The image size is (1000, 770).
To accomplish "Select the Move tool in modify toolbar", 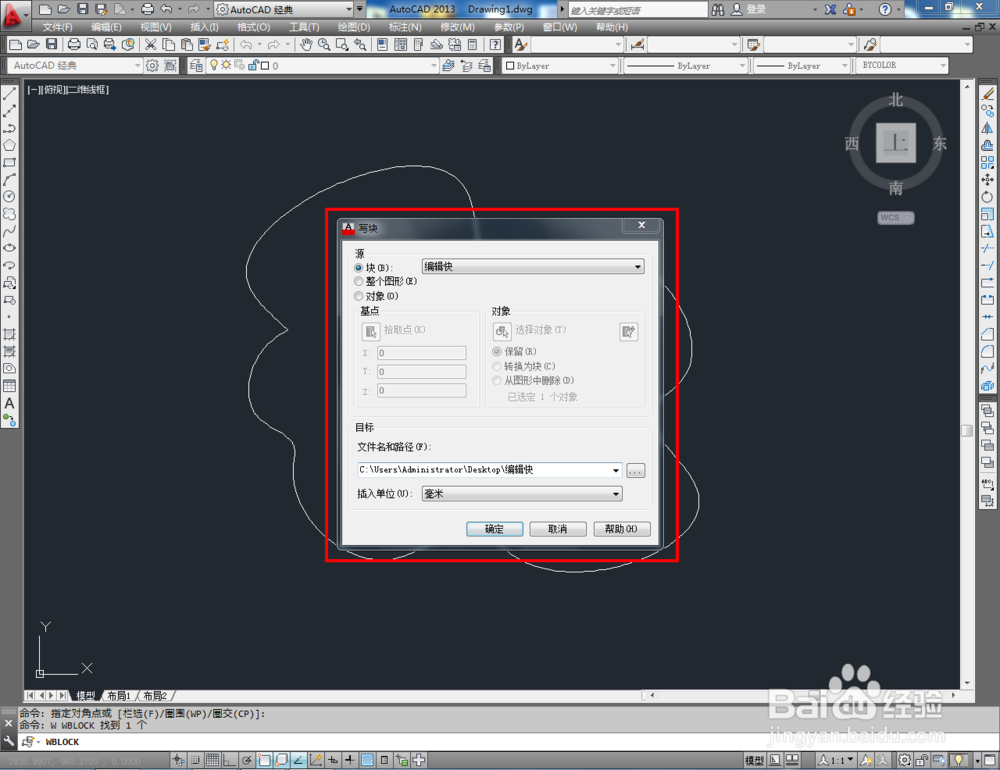I will tap(987, 180).
